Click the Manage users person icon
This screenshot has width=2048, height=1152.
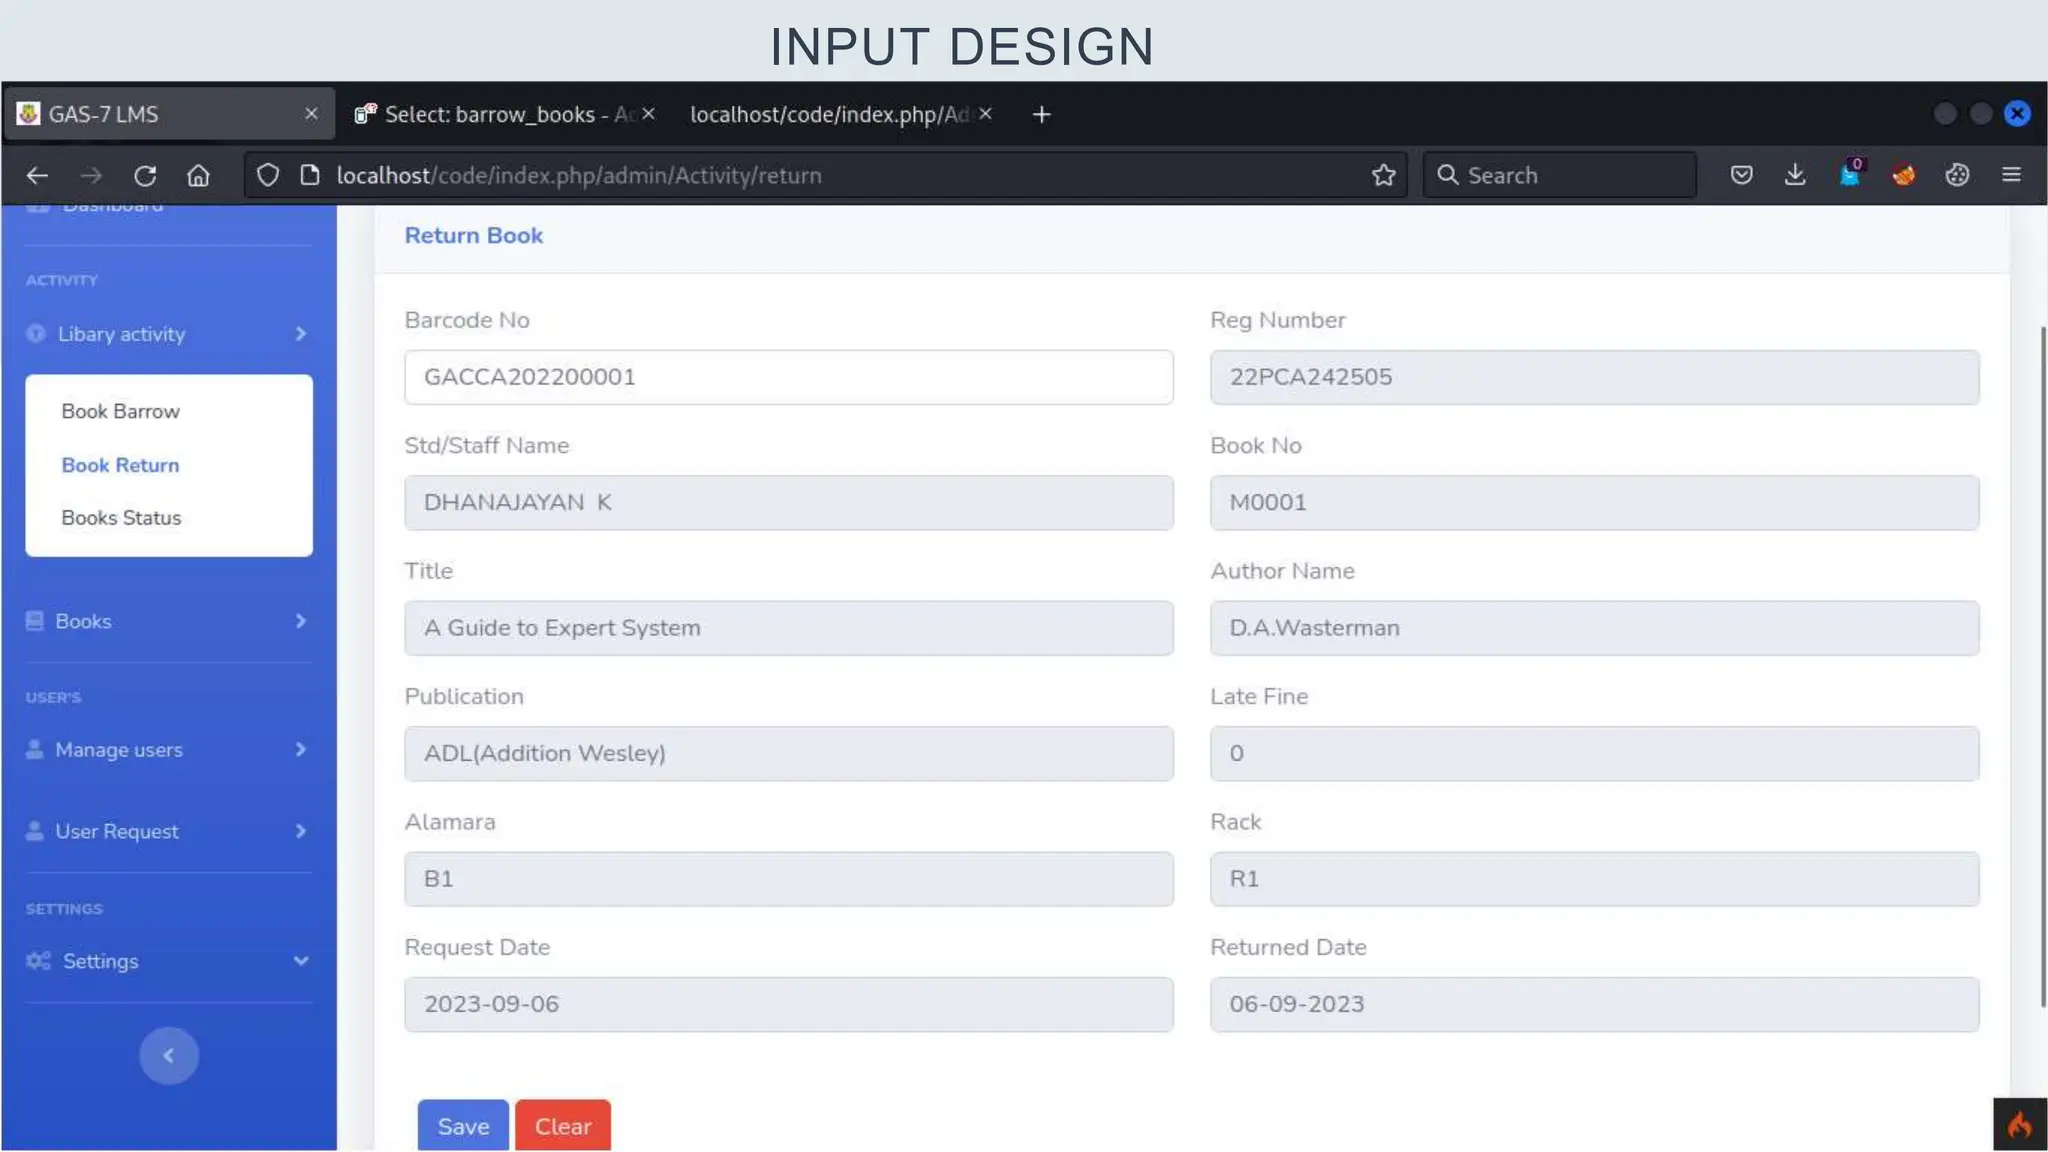[35, 749]
